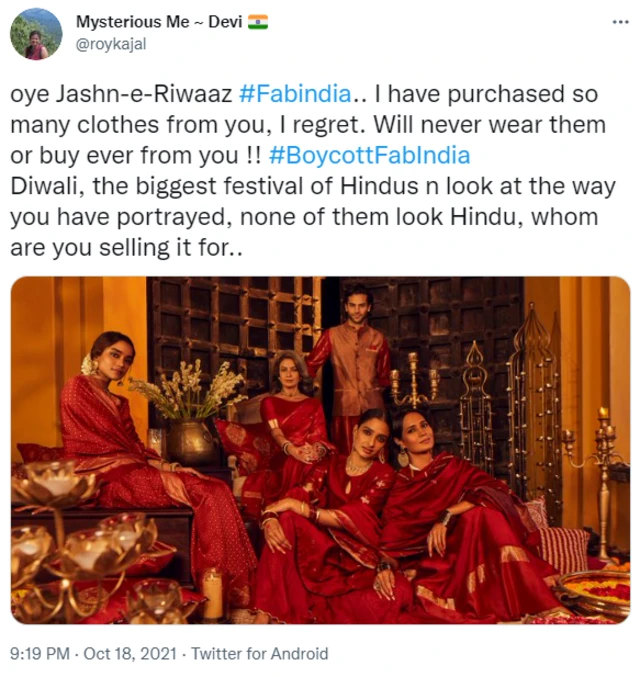
Task: Click the Twitter for Android source label
Action: pyautogui.click(x=259, y=654)
